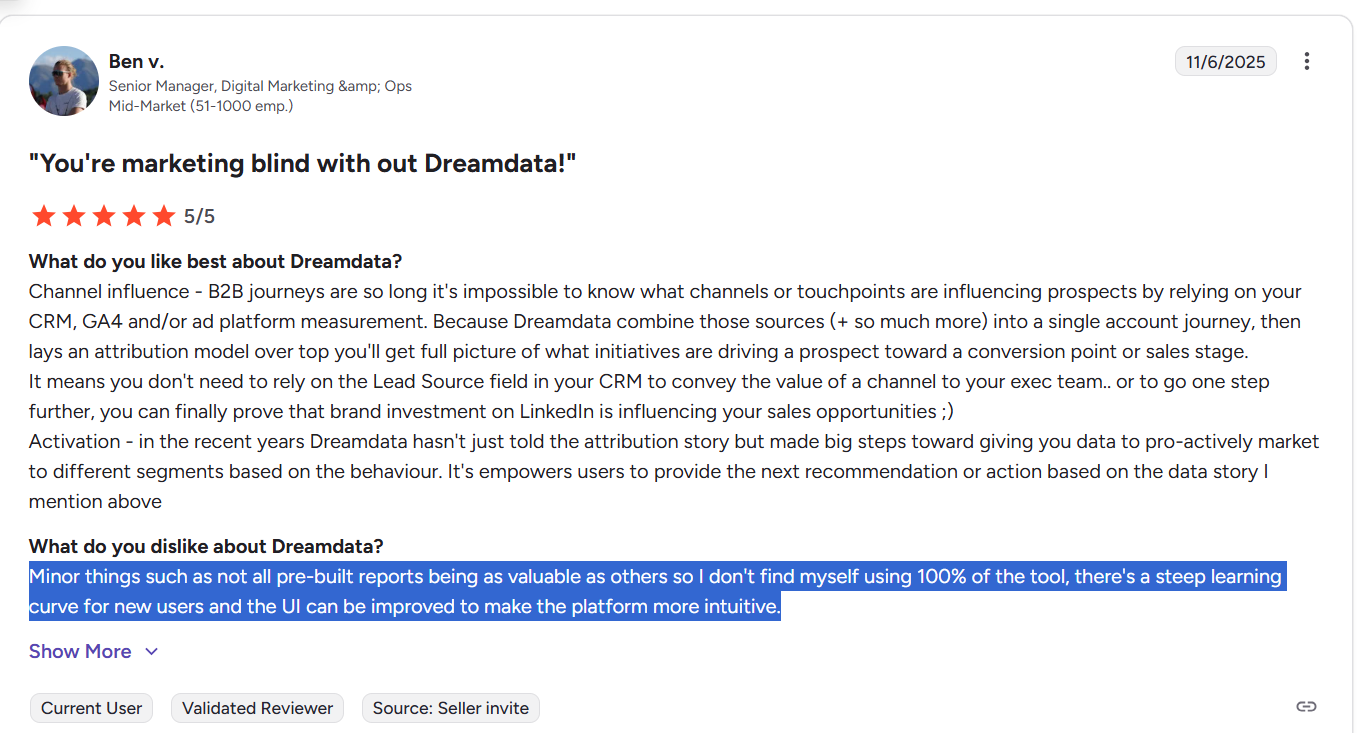Screen dimensions: 1370x733
Task: Click the Current User badge
Action: point(91,708)
